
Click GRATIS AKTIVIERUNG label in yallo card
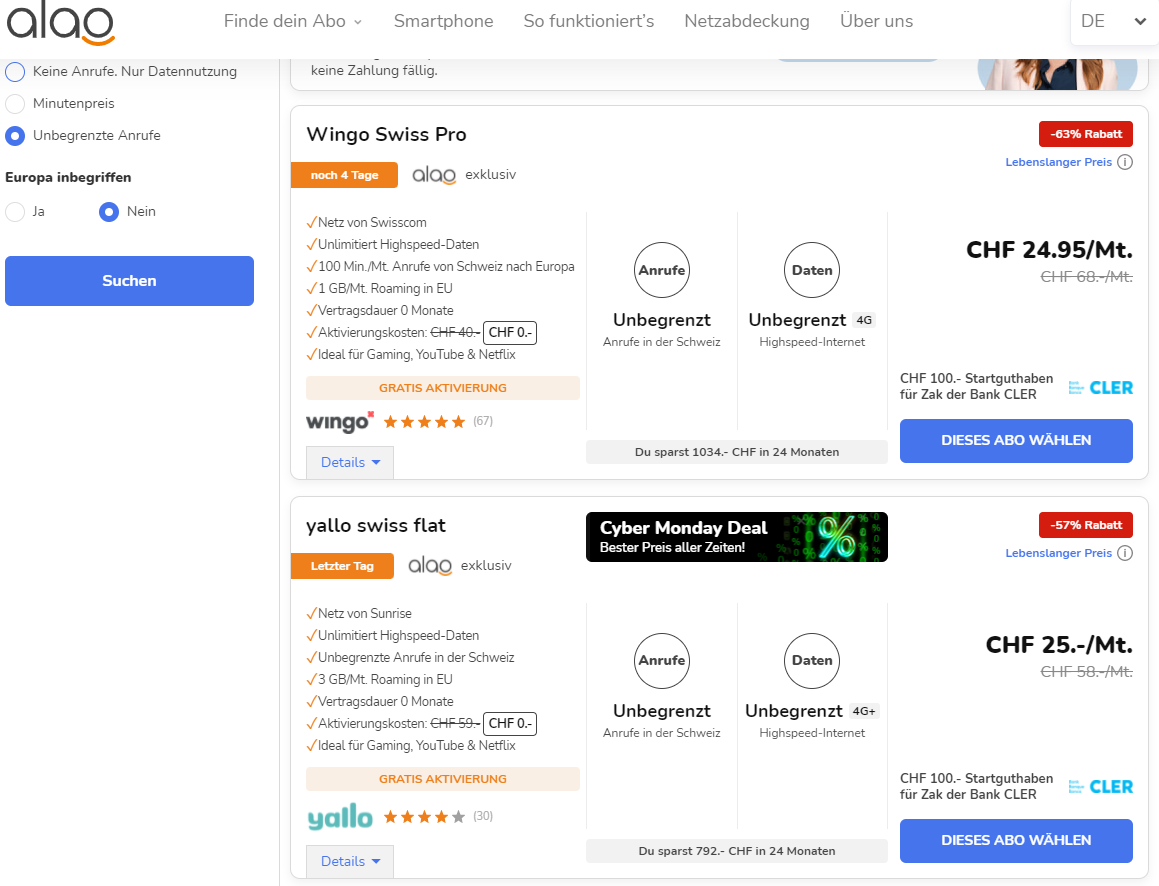point(443,779)
